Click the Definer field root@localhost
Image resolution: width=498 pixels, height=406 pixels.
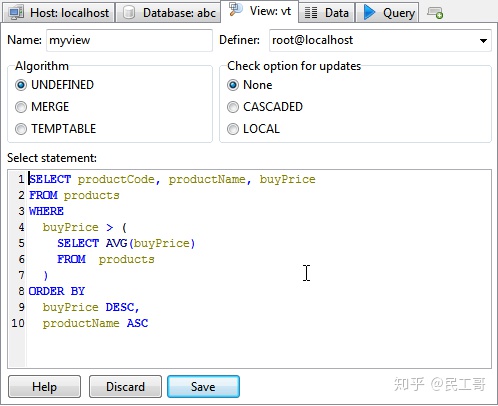point(380,40)
